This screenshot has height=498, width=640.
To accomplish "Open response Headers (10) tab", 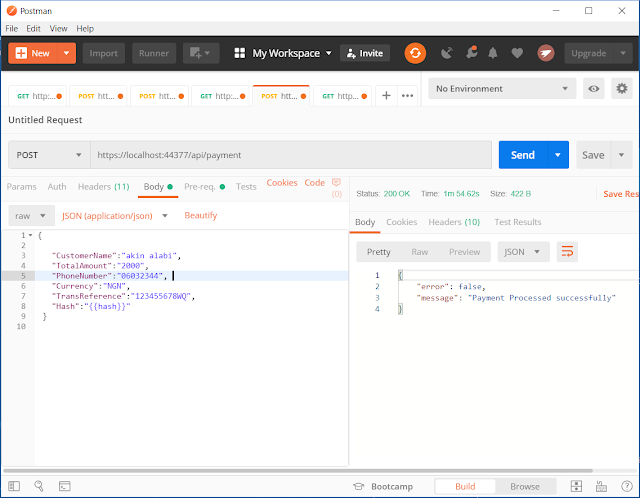I will pyautogui.click(x=454, y=222).
